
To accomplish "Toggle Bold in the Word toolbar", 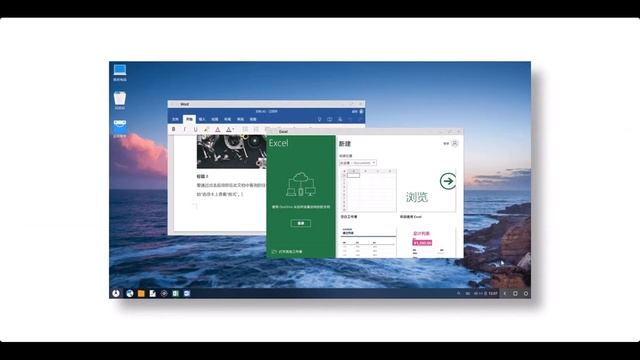I will [173, 129].
